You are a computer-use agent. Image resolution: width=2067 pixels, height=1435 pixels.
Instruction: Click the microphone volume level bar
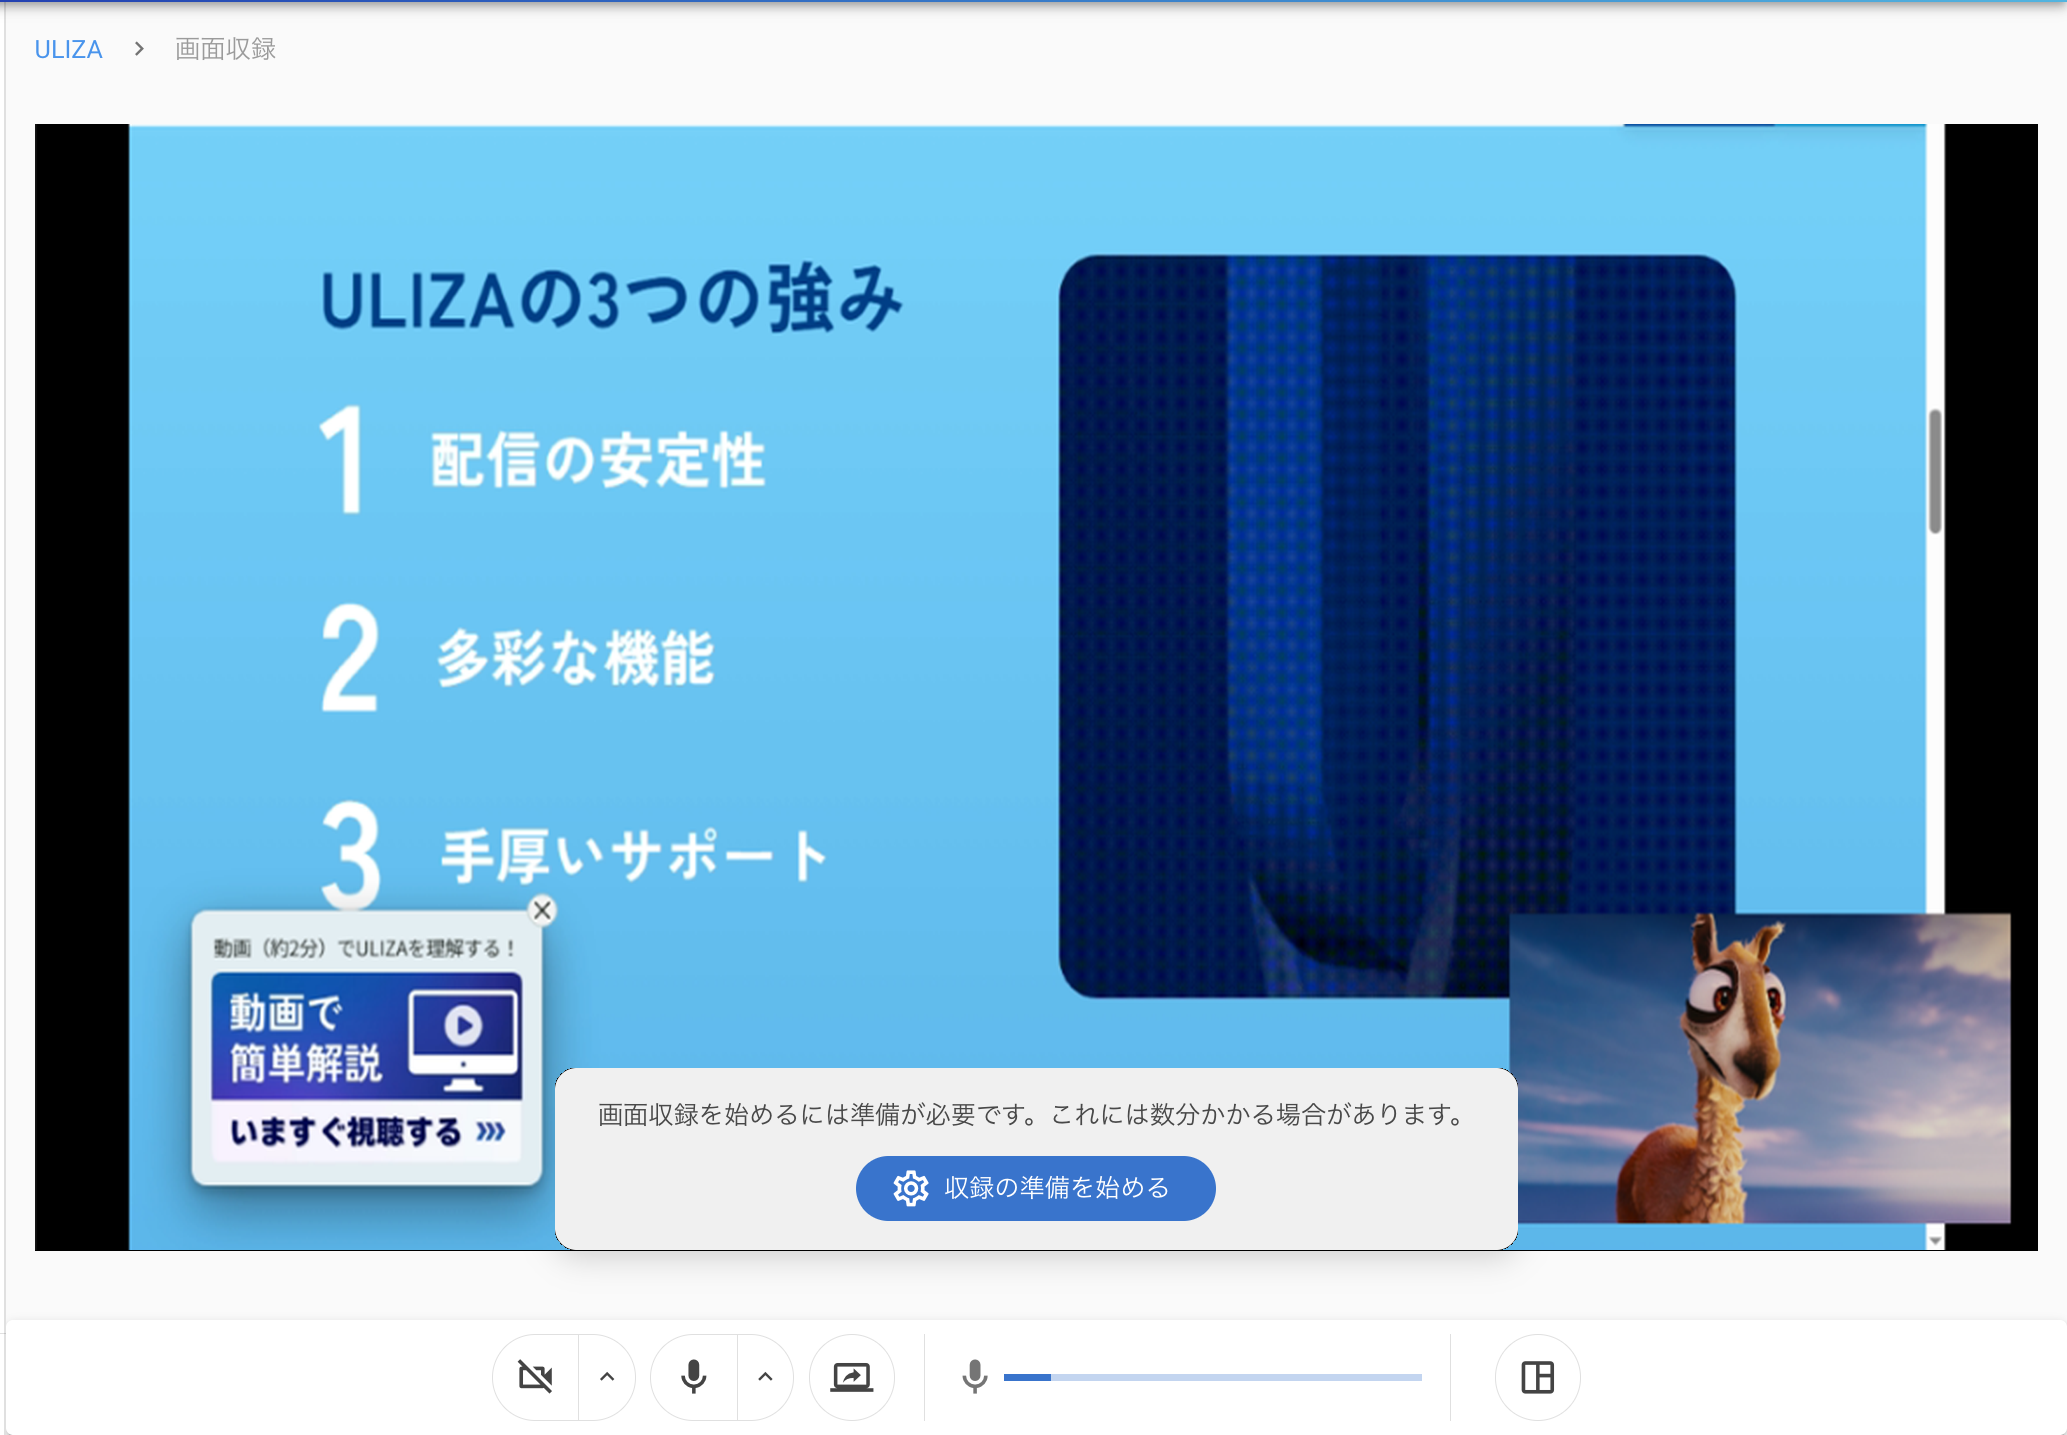pos(1213,1377)
